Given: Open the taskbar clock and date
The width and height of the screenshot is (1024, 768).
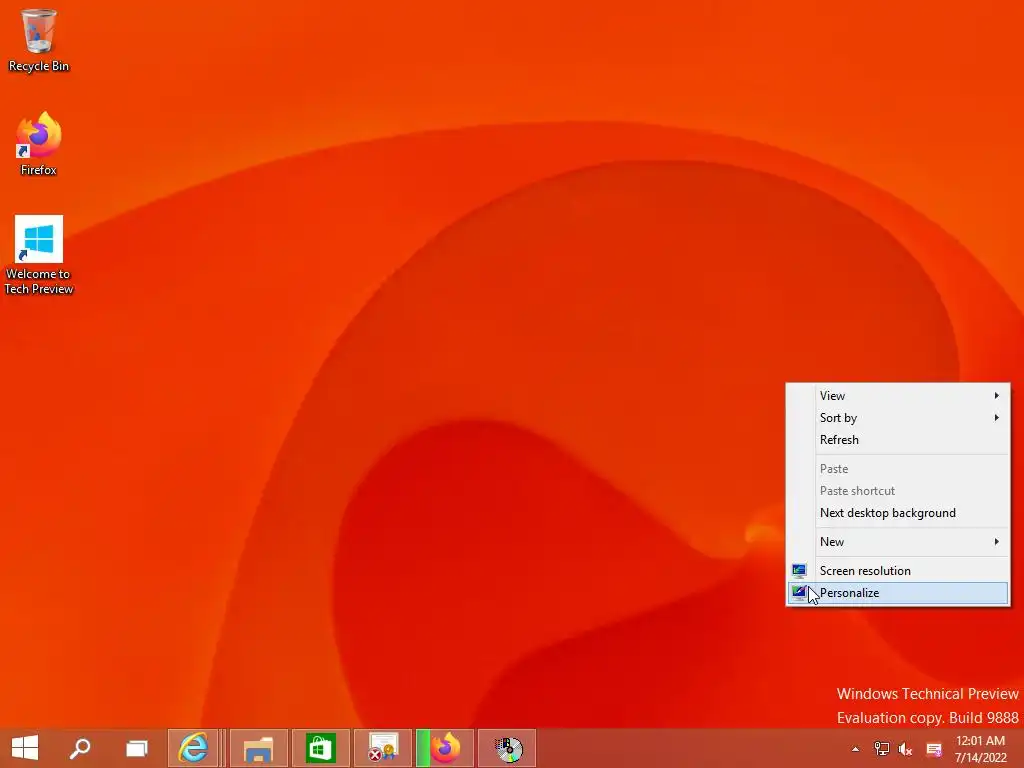Looking at the screenshot, I should coord(980,749).
